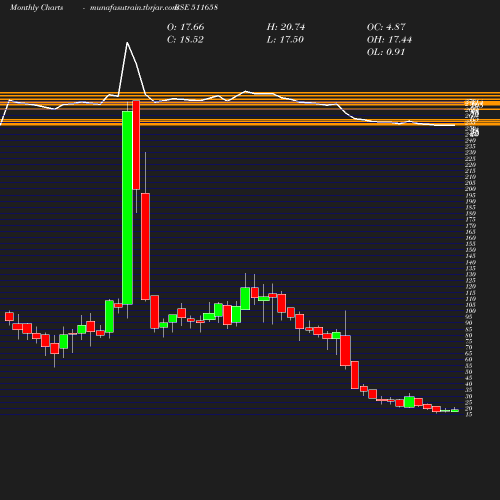
Task: Select the open value "O: 17.66"
Action: click(185, 27)
